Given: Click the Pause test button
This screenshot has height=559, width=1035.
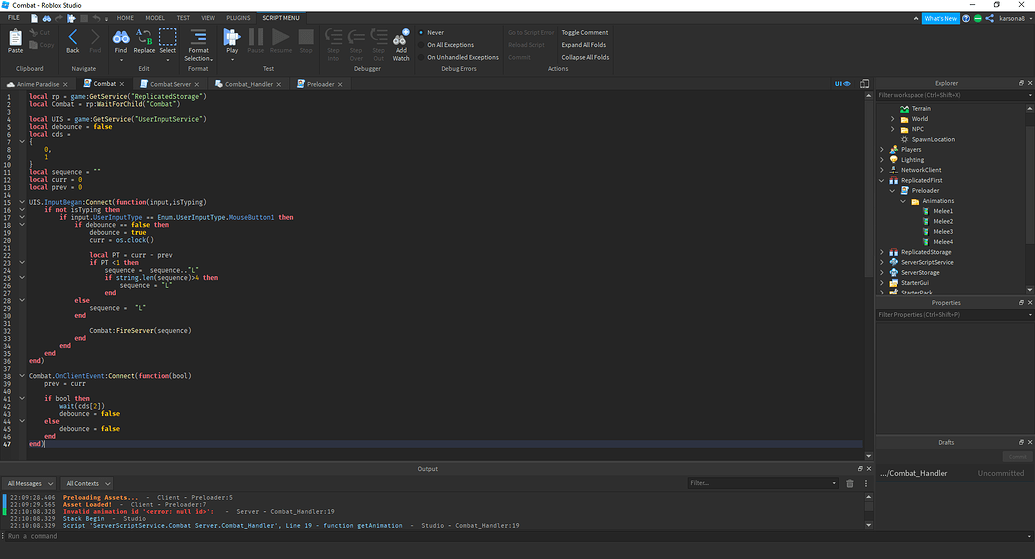Looking at the screenshot, I should tap(255, 36).
